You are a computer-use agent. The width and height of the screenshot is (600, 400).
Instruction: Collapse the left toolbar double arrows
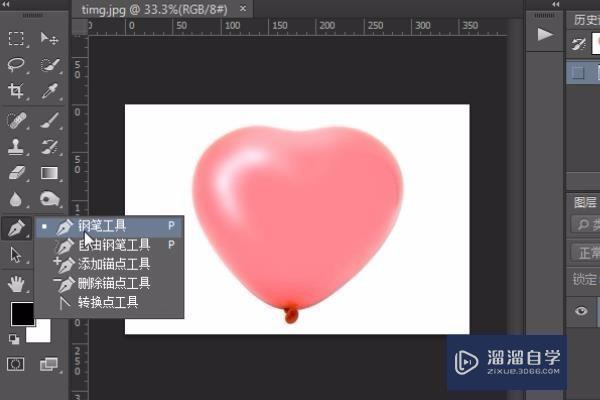click(x=5, y=4)
